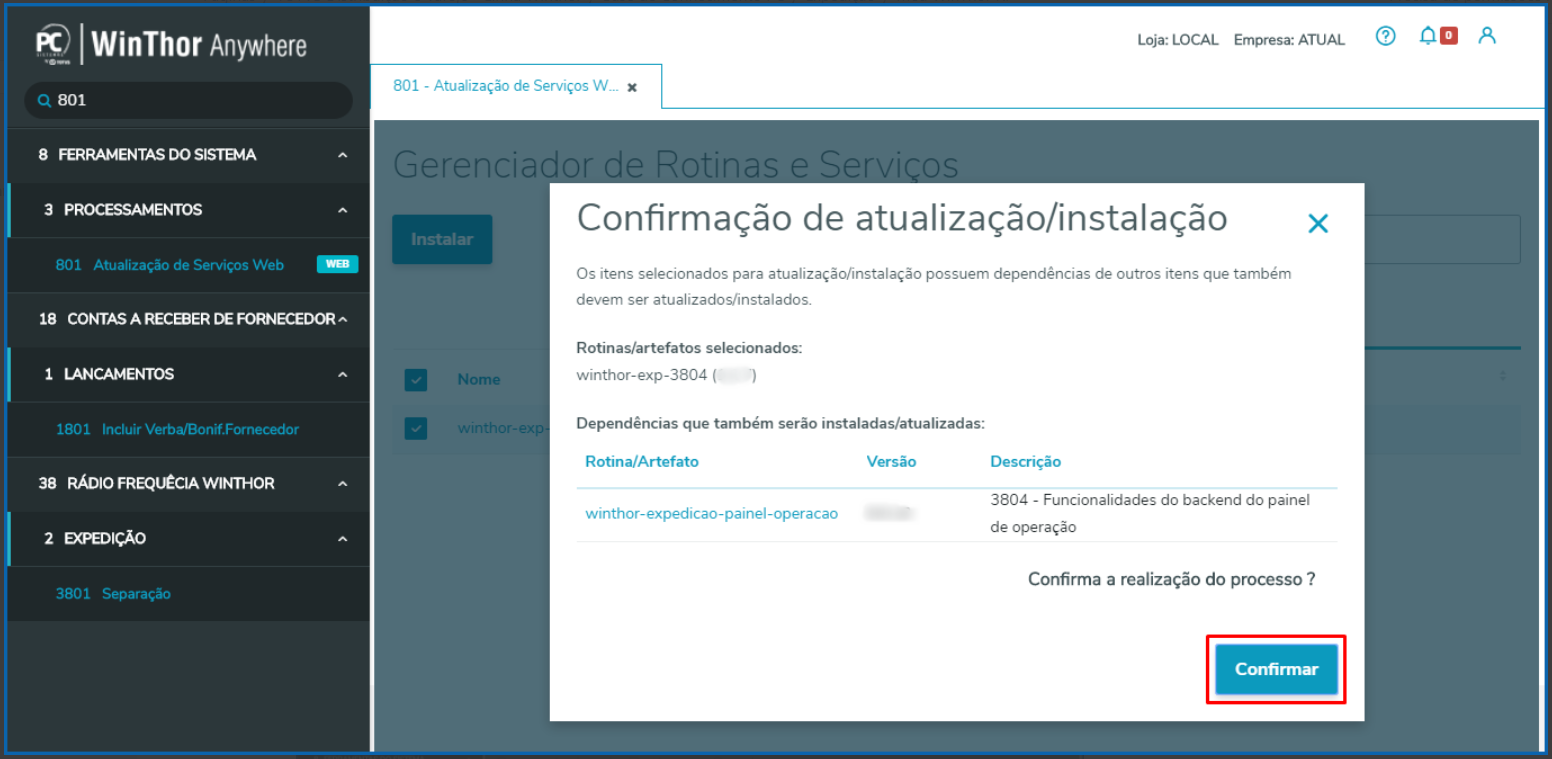Open 3801 Separação routine
Viewport: 1552px width, 759px height.
point(113,594)
